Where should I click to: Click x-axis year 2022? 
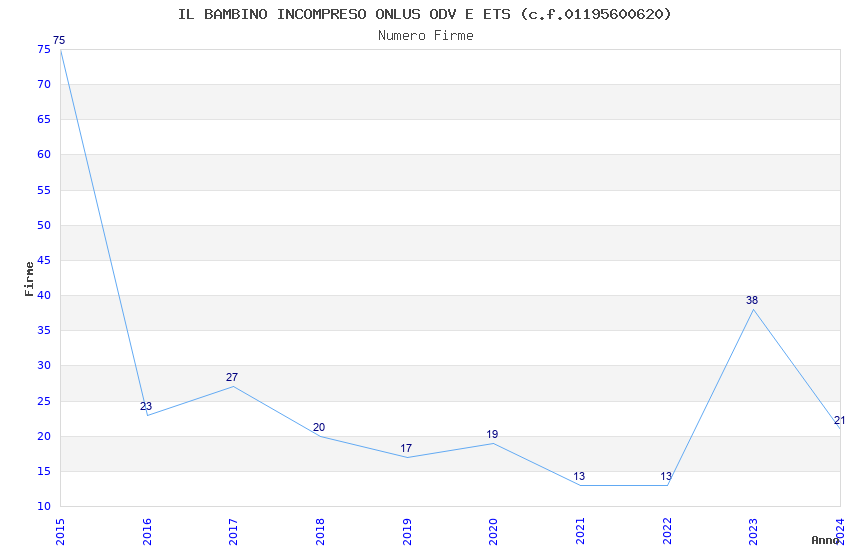click(x=667, y=531)
